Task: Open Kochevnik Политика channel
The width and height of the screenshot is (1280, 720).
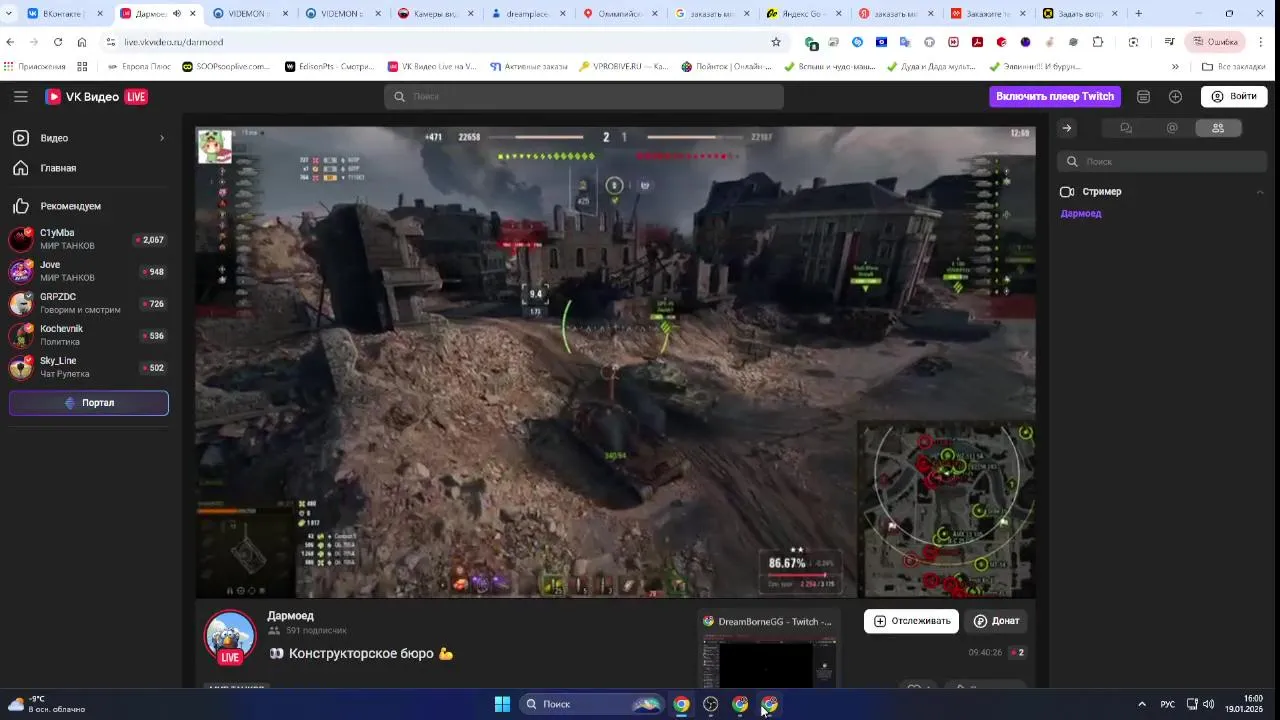Action: [x=88, y=335]
